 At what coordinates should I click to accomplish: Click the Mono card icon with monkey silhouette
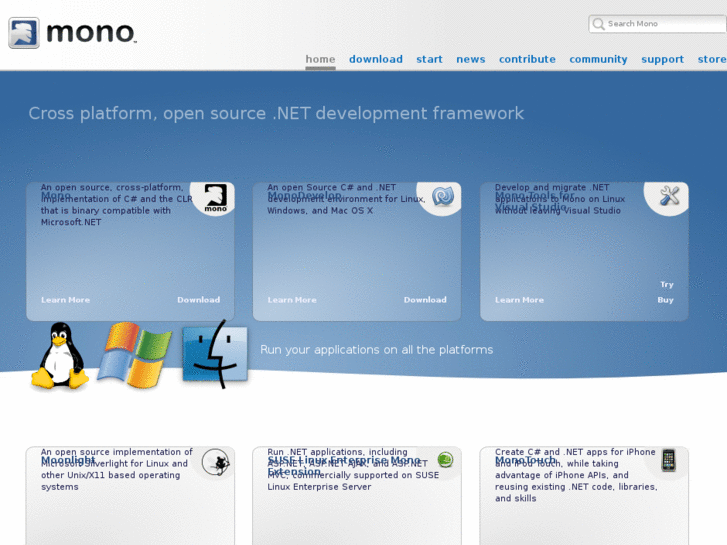(x=215, y=197)
